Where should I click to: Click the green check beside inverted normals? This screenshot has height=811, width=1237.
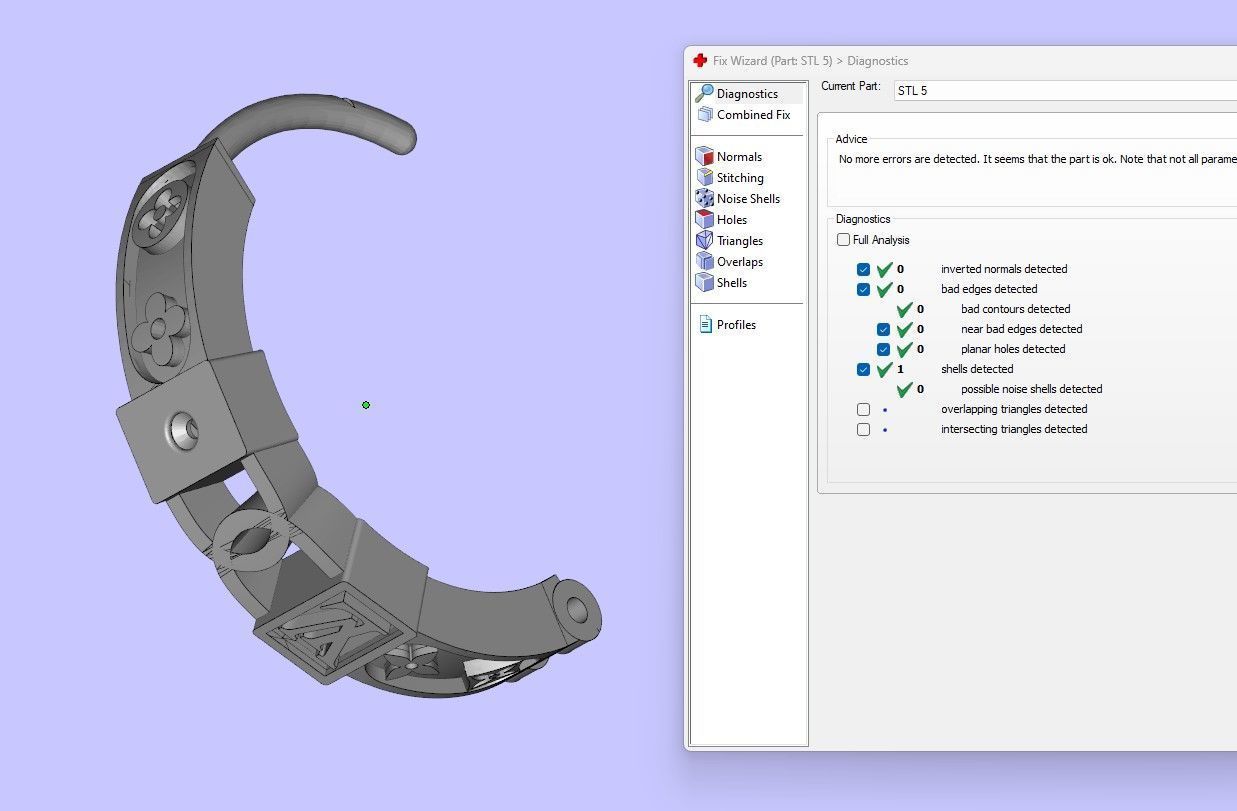point(884,269)
